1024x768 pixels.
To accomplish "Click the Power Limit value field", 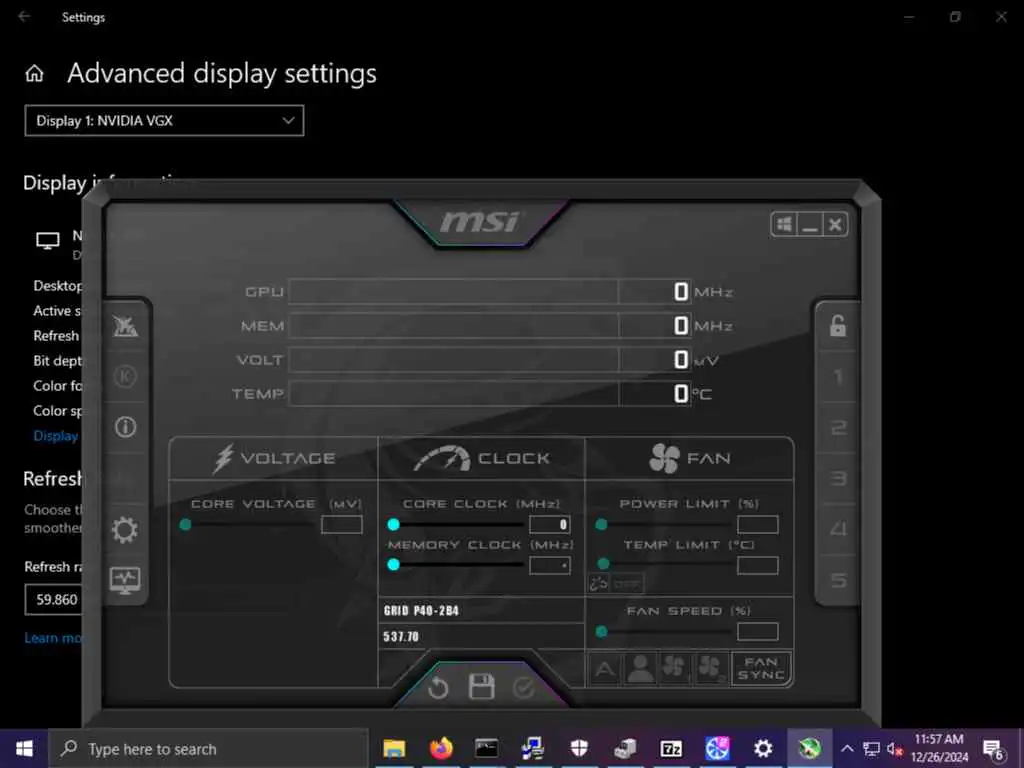I will pos(758,524).
